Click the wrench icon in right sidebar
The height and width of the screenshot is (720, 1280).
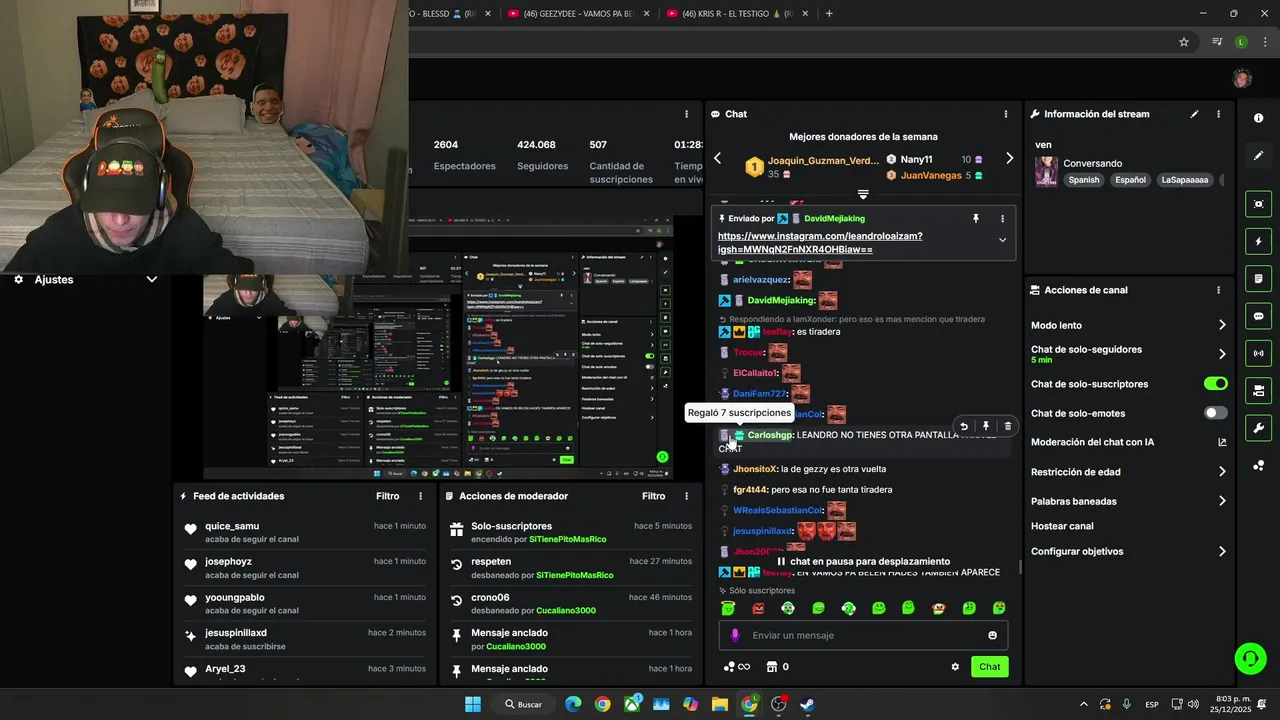point(1258,428)
